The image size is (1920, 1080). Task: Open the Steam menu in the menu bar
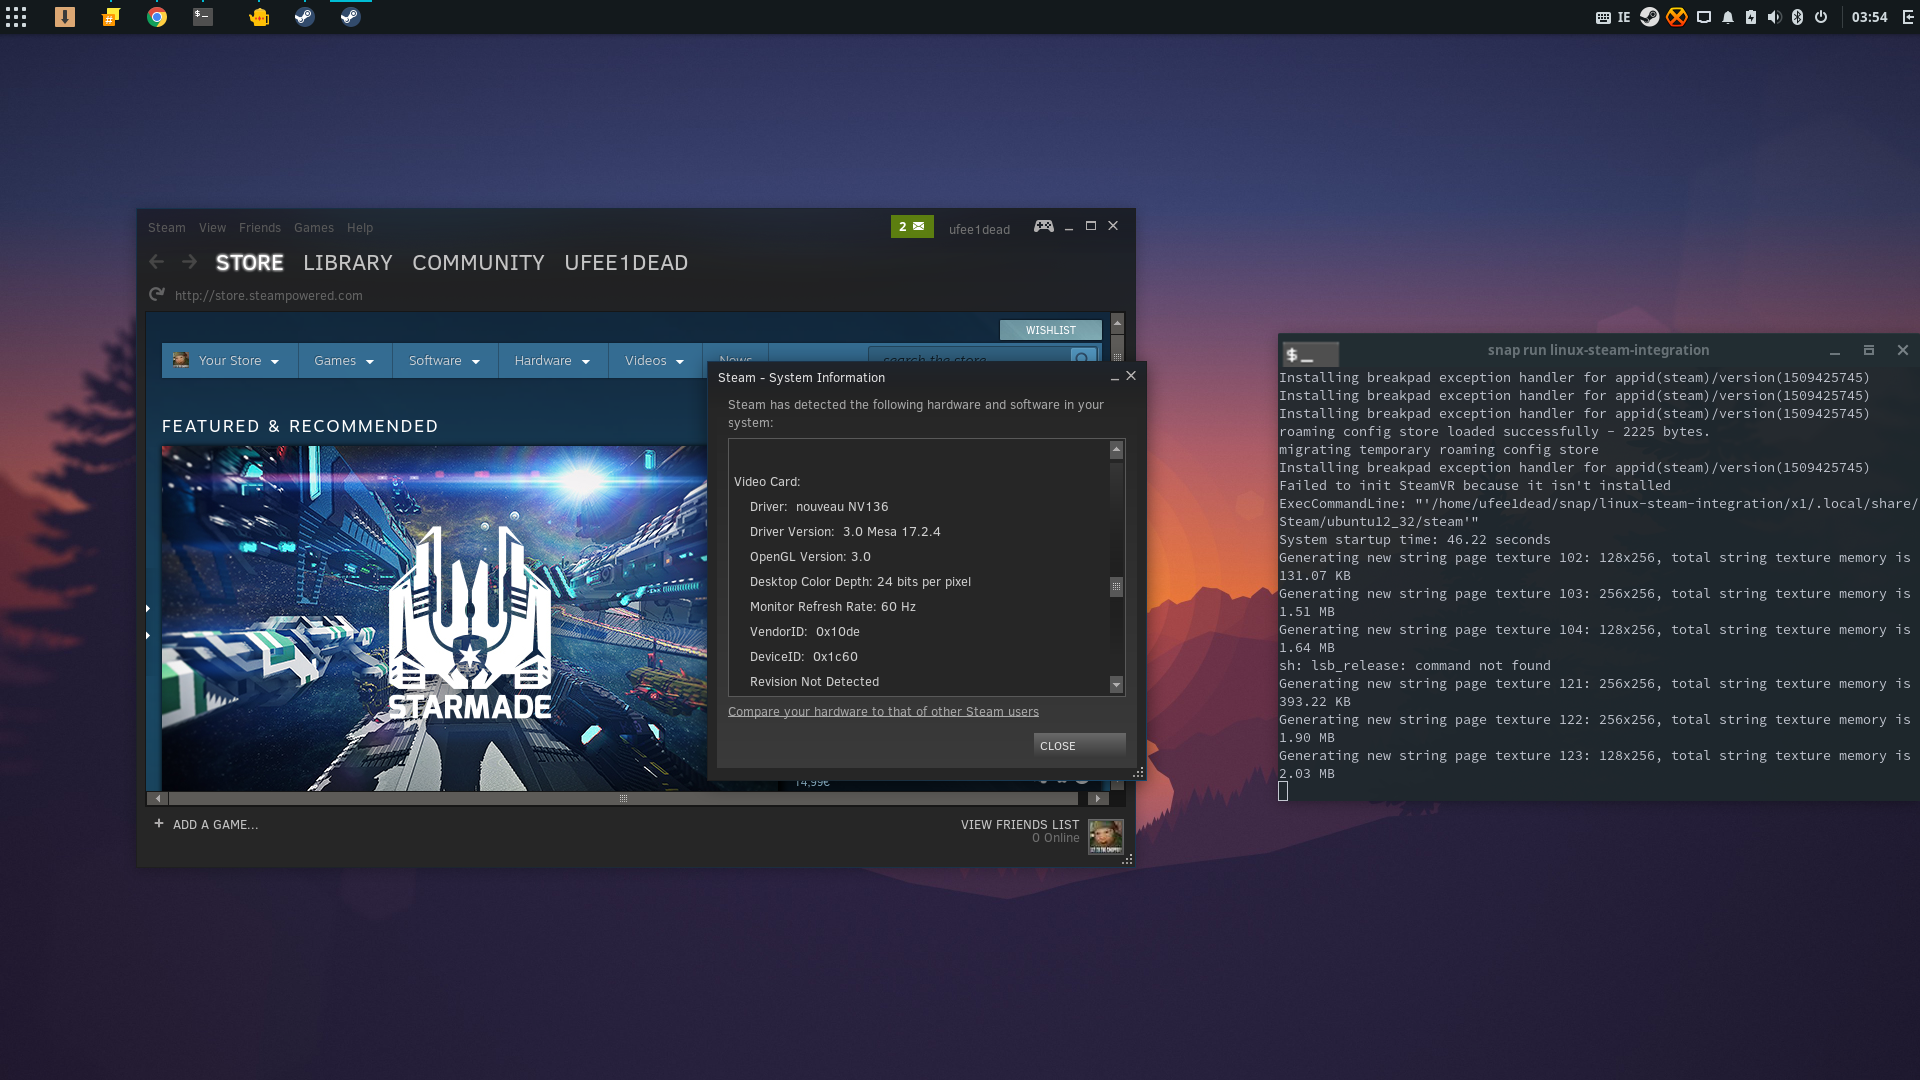[x=167, y=228]
